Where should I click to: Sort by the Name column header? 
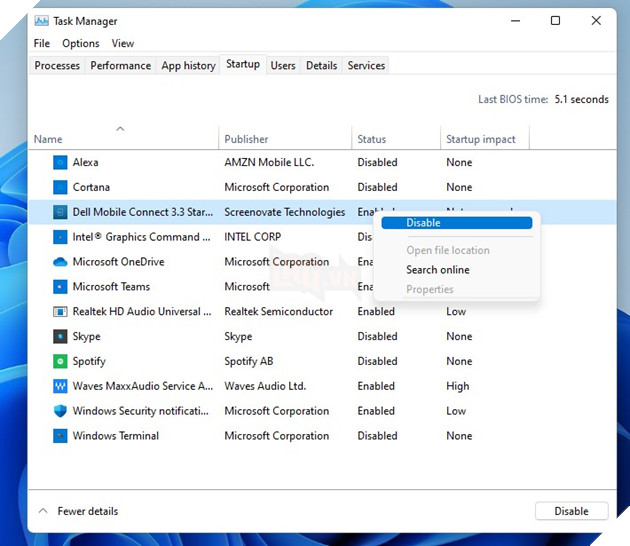point(48,139)
